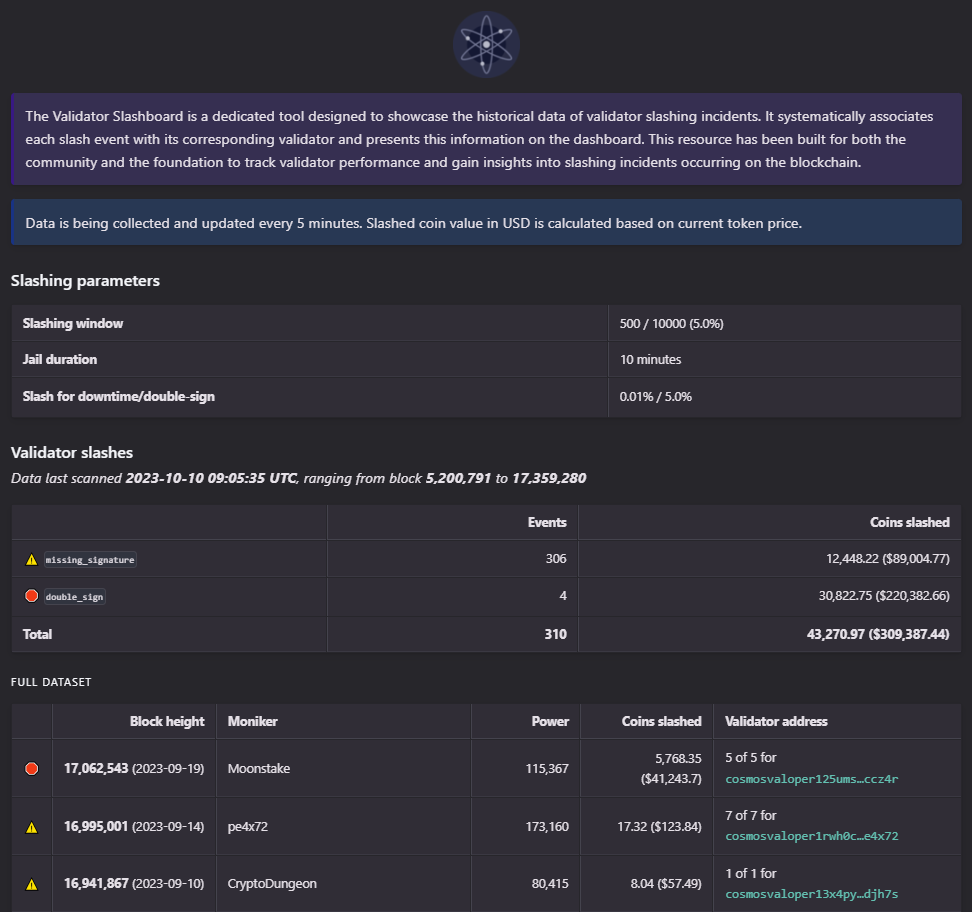
Task: Select the warning icon on the pe4x72 row
Action: (29, 826)
